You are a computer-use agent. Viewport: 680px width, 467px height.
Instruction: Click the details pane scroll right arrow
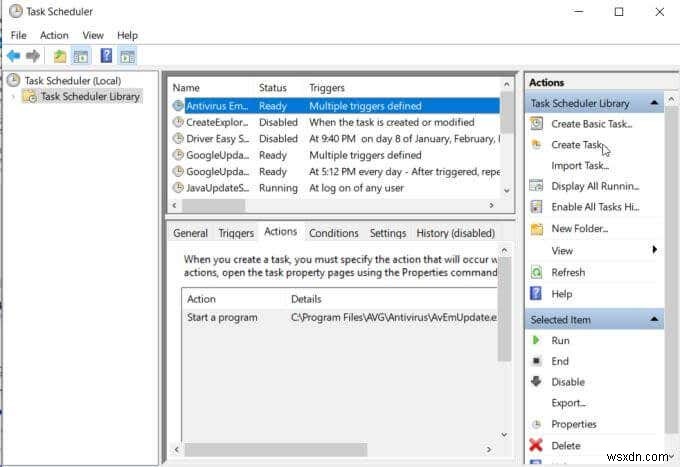point(489,449)
